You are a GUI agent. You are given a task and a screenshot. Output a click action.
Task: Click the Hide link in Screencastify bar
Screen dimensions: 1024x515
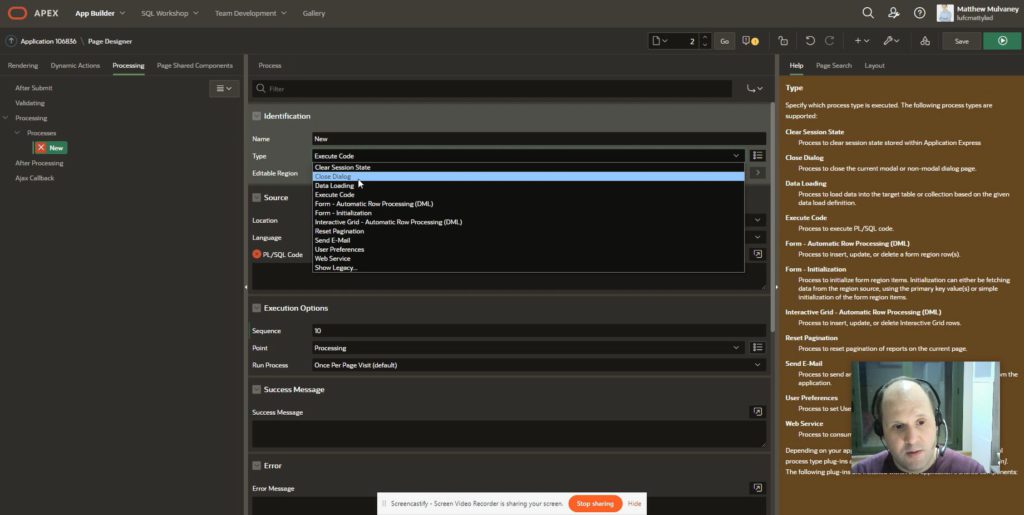tap(634, 503)
